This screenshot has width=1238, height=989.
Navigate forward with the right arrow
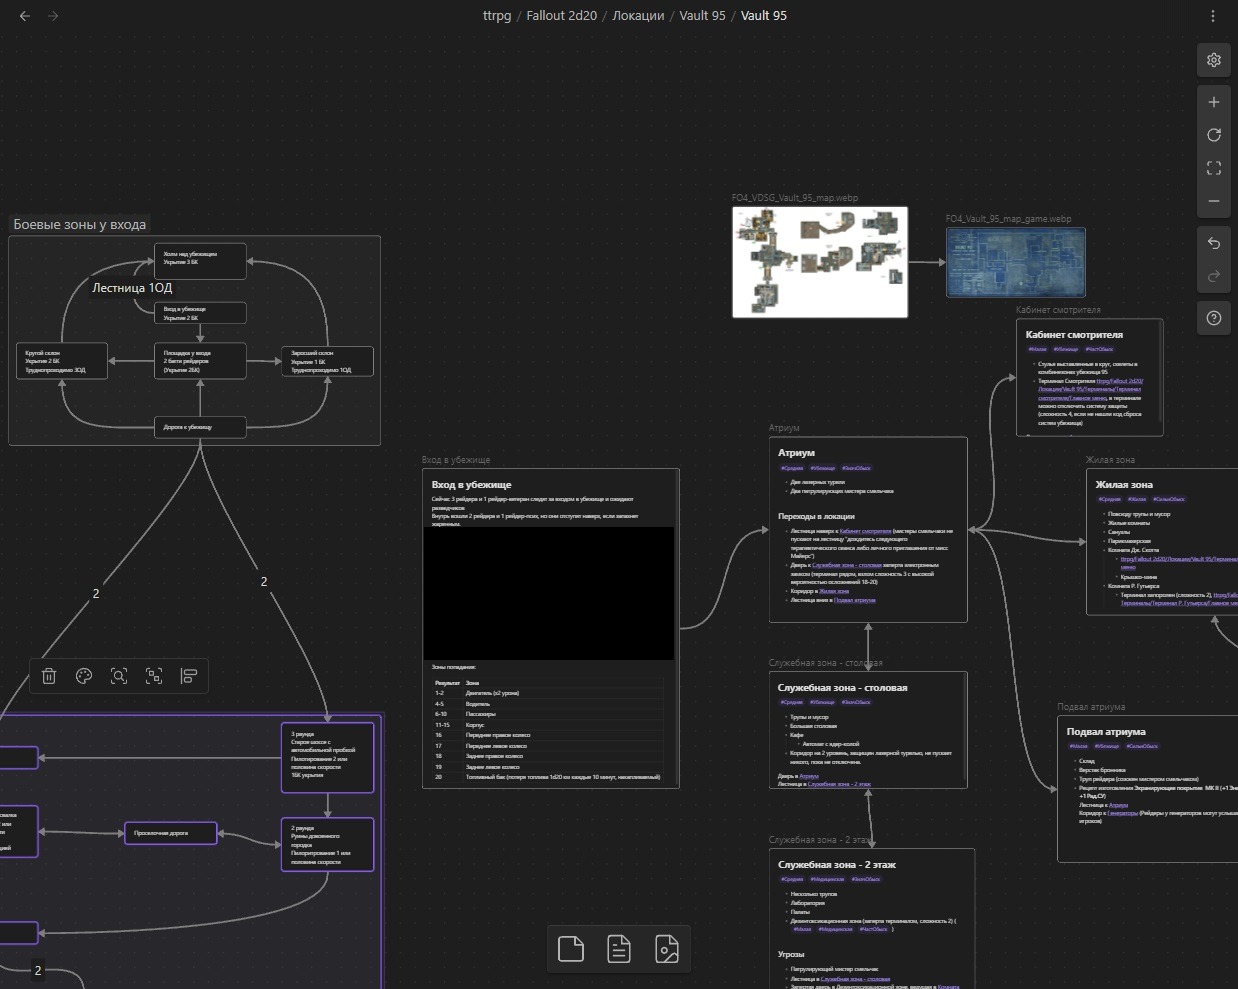[x=53, y=16]
